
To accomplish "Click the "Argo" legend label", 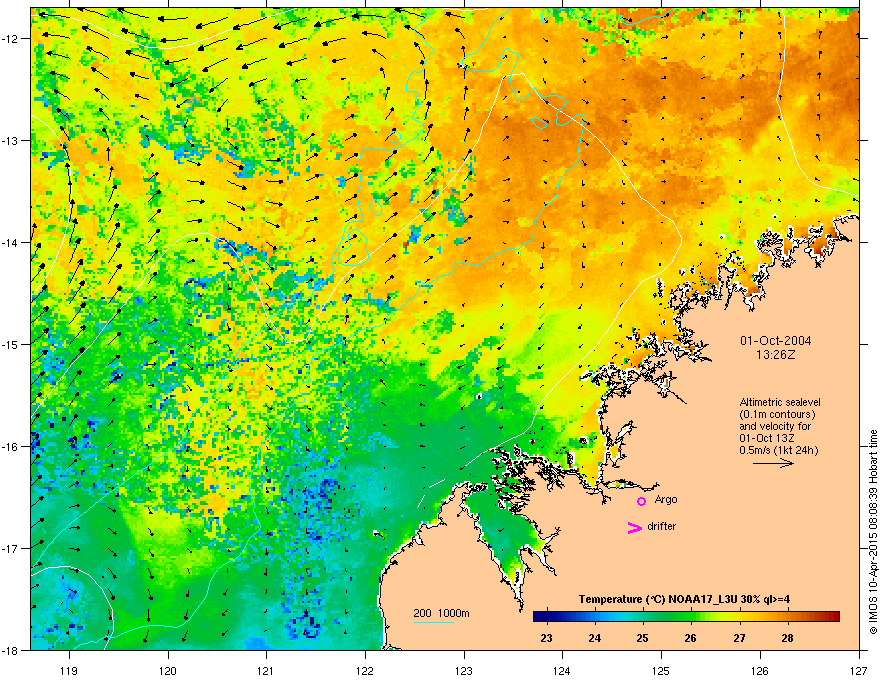I will (x=666, y=499).
